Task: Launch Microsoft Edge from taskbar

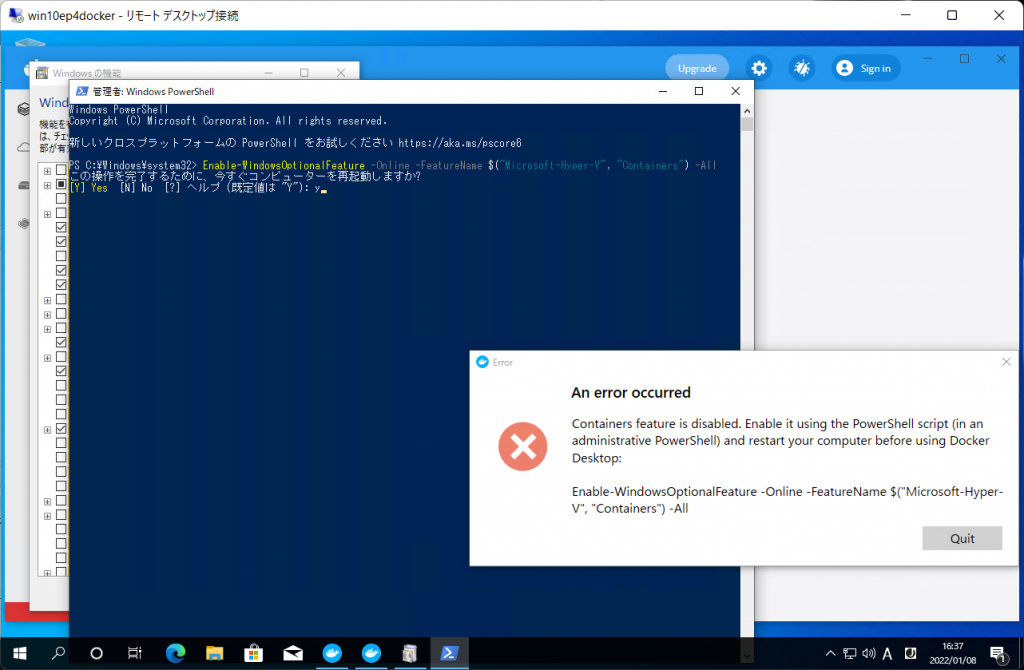Action: tap(175, 653)
